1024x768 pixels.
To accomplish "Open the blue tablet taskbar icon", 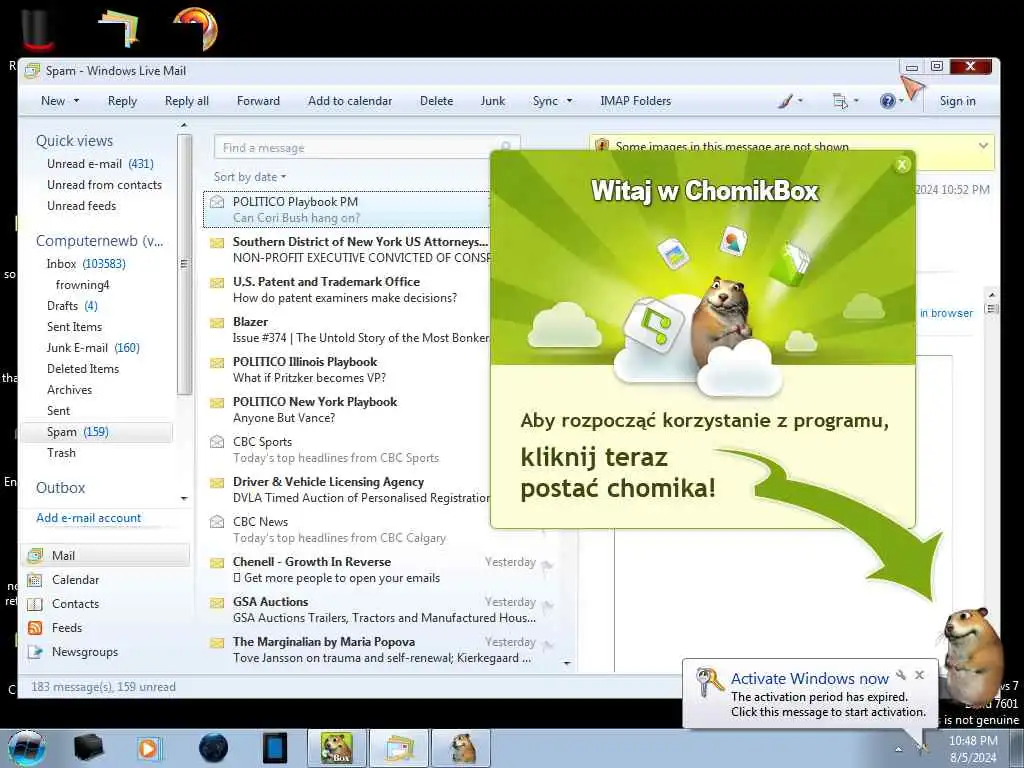I will pos(275,748).
